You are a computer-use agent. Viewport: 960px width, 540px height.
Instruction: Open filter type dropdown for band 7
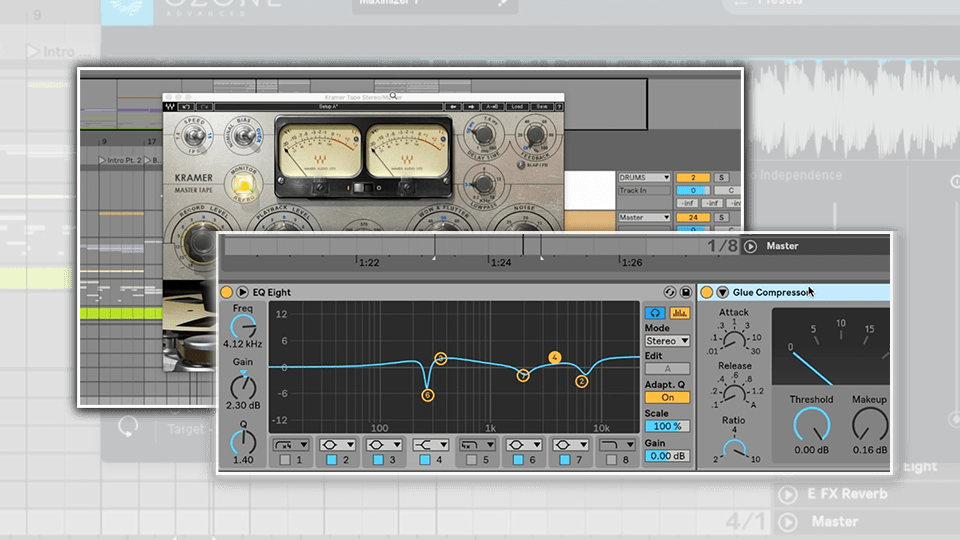coord(571,444)
